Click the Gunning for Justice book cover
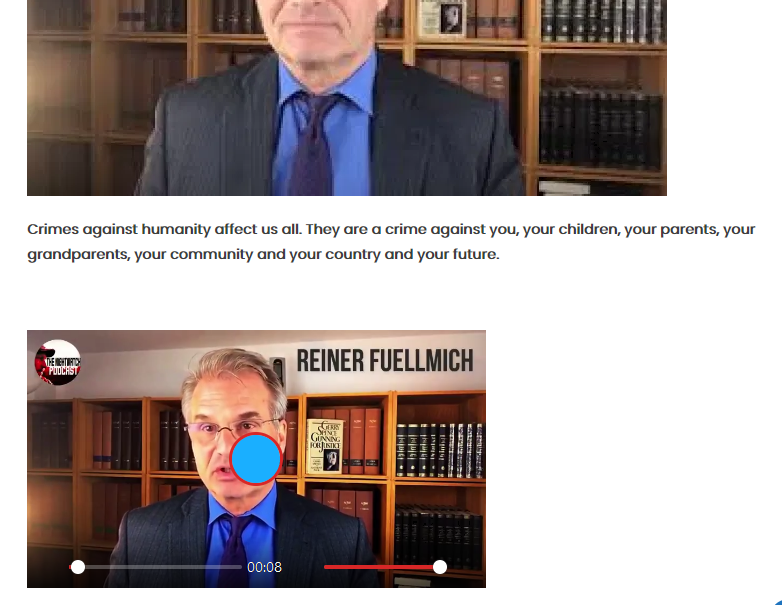 coord(325,446)
